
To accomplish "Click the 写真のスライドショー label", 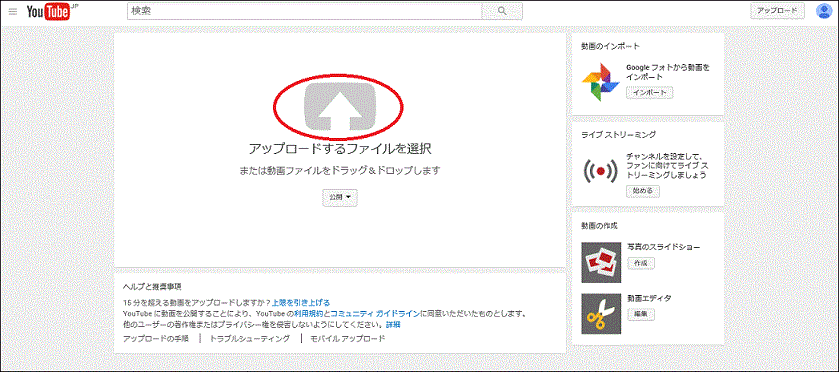I will pos(663,247).
